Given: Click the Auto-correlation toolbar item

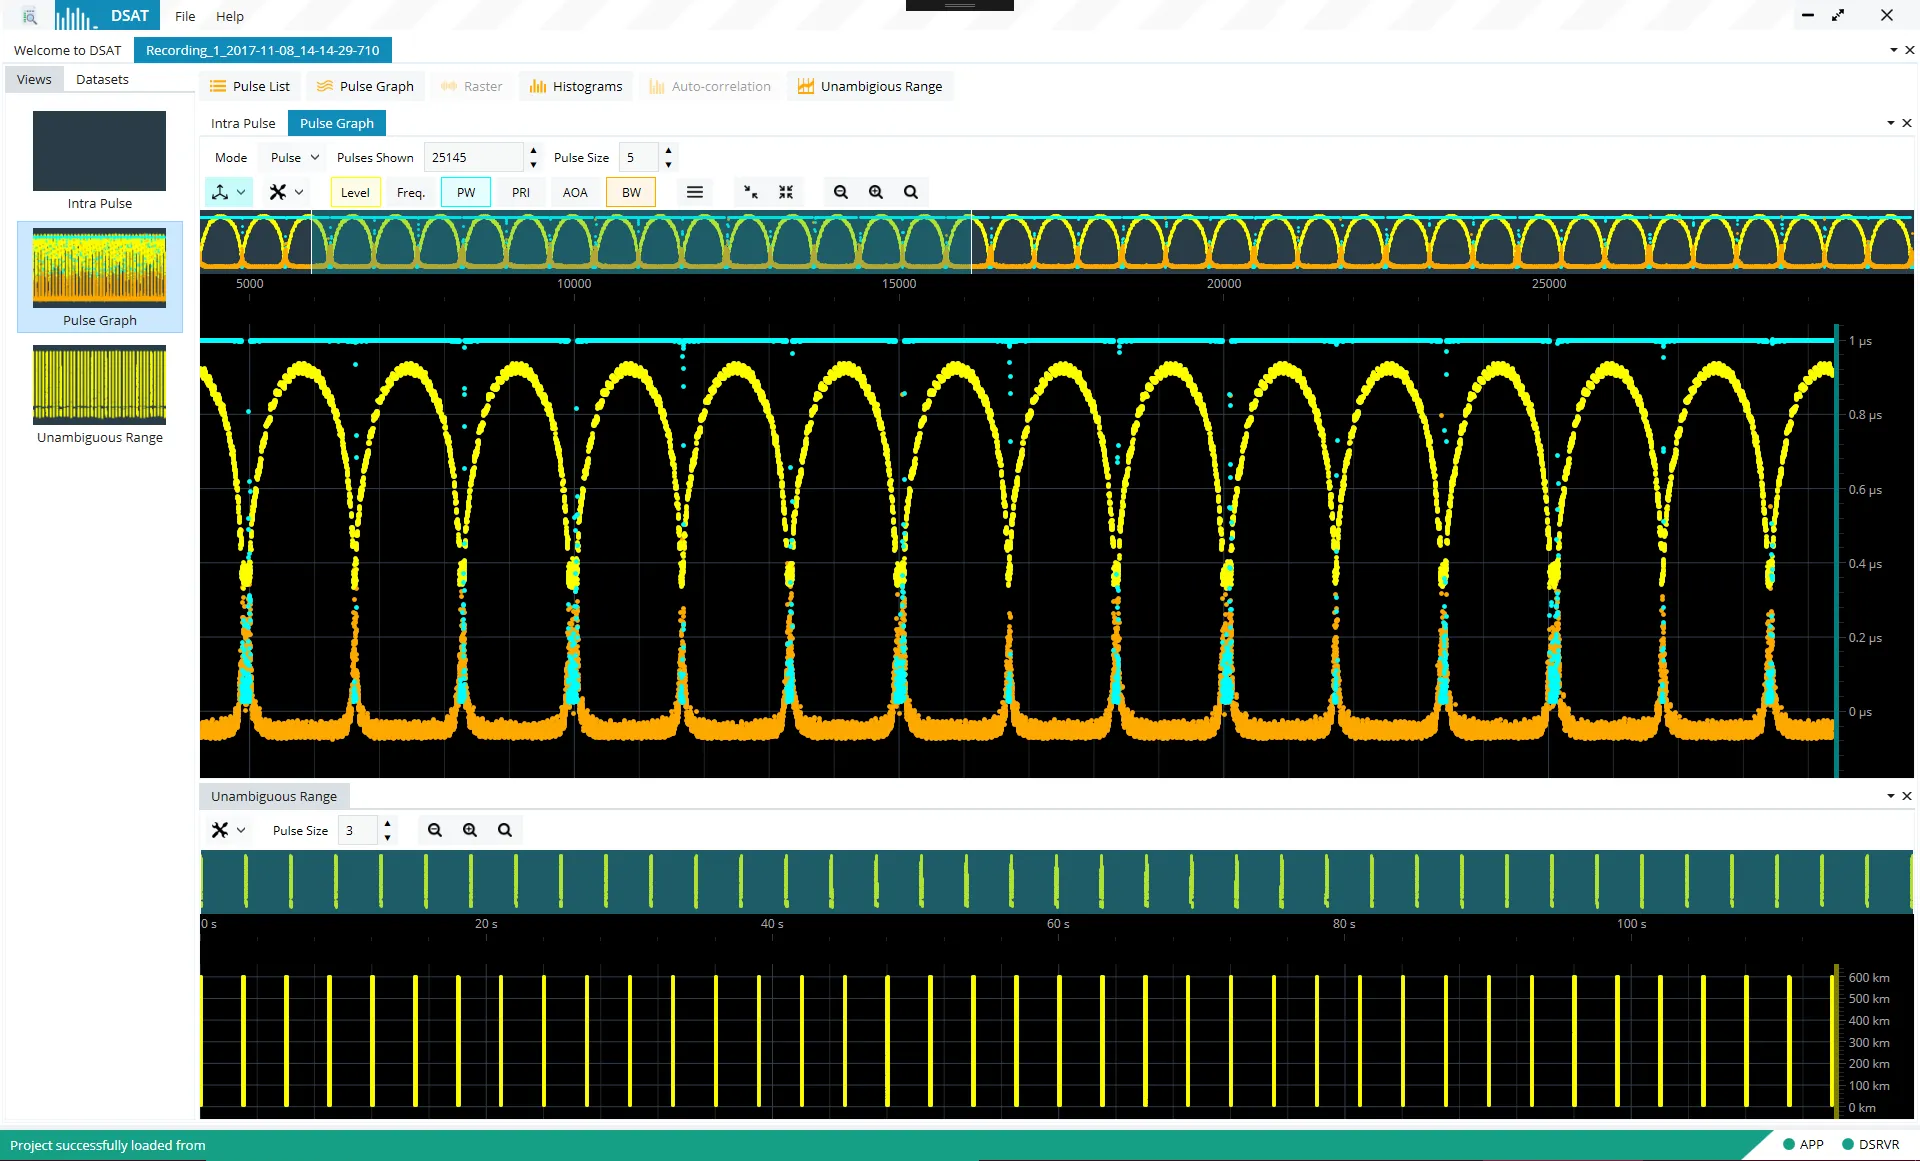Looking at the screenshot, I should [x=710, y=86].
